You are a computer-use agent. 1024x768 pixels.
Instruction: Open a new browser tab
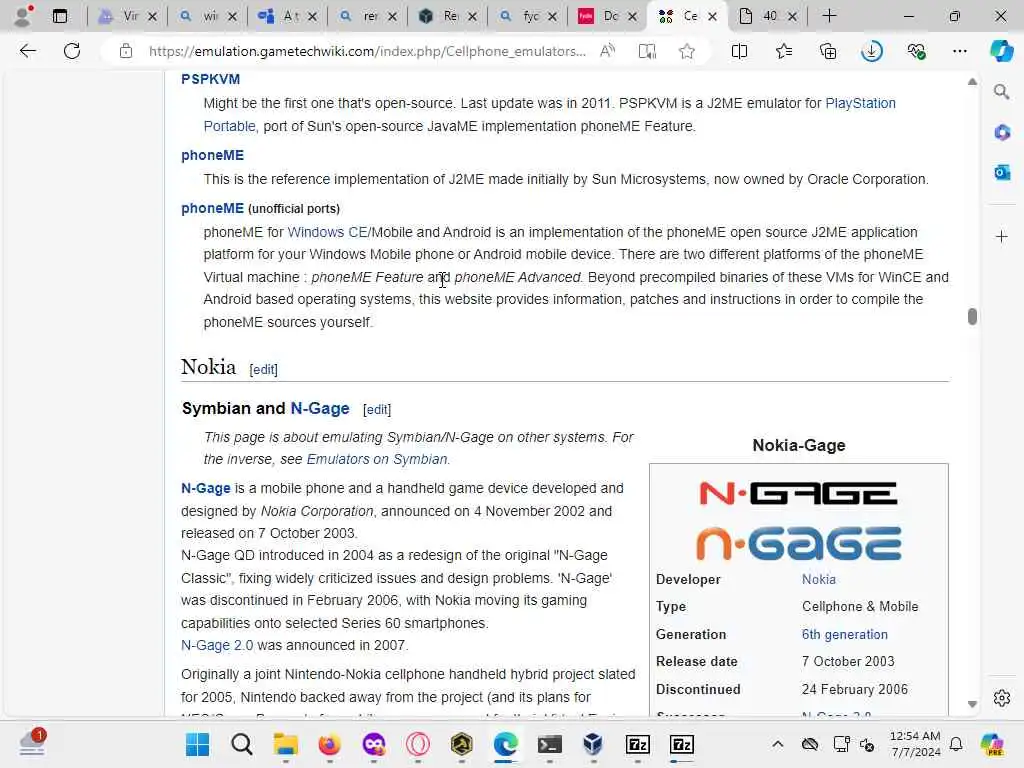[x=829, y=16]
